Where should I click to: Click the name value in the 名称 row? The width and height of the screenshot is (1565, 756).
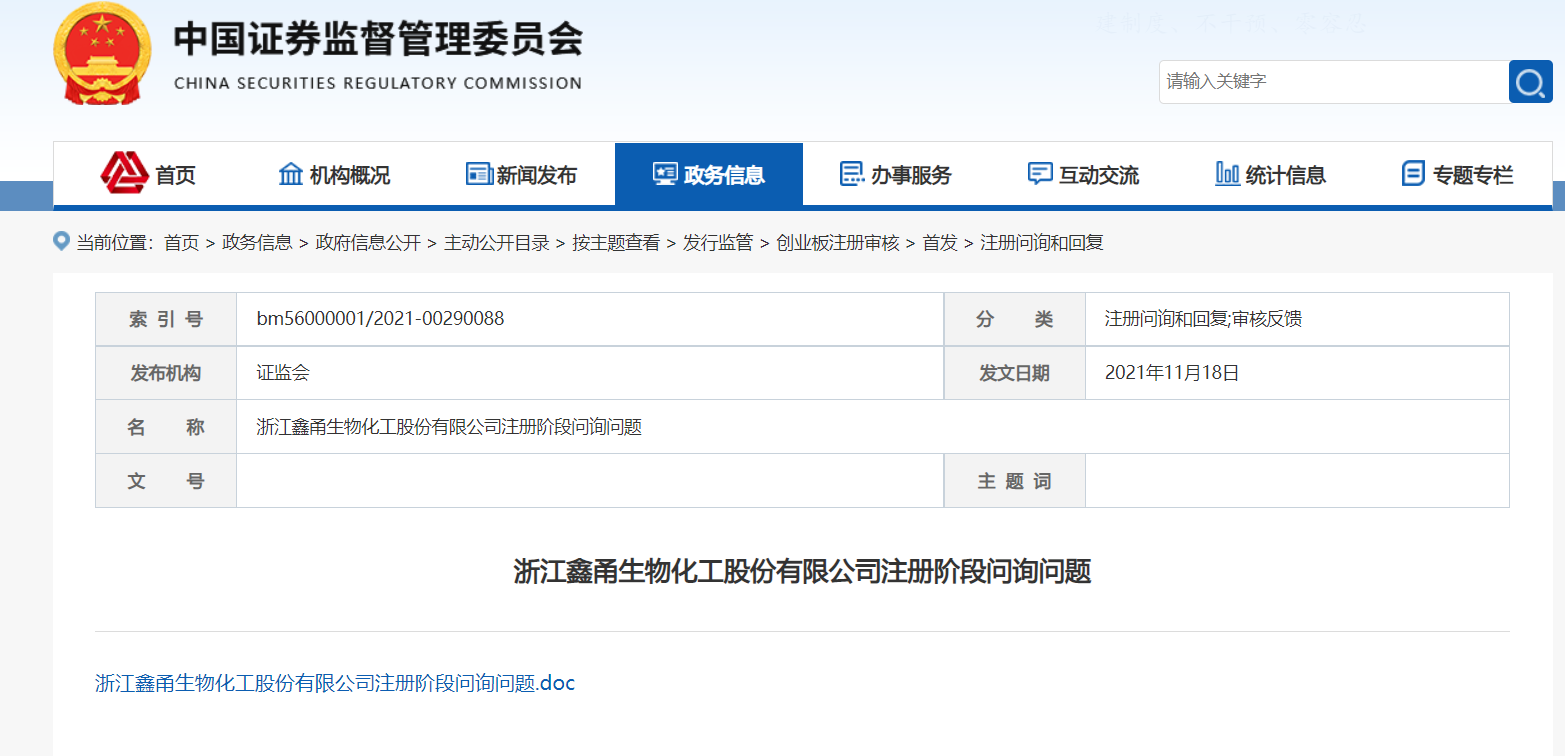[449, 427]
